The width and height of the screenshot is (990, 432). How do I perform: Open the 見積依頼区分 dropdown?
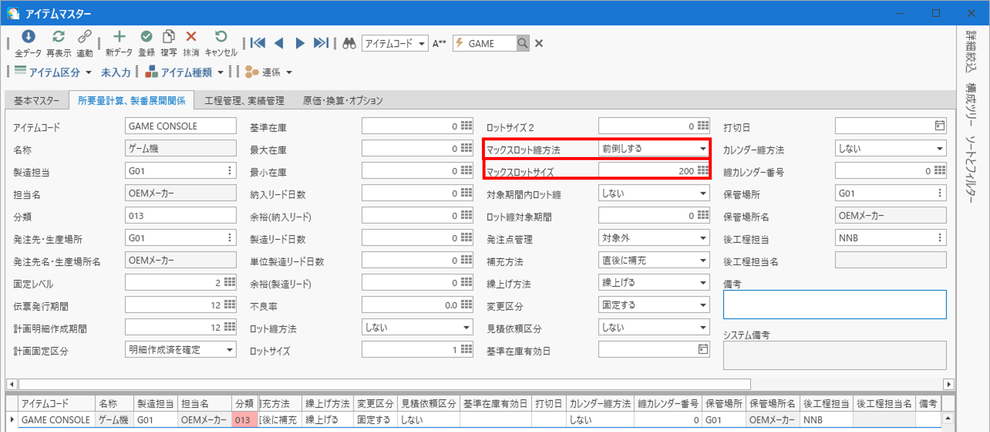pyautogui.click(x=703, y=327)
